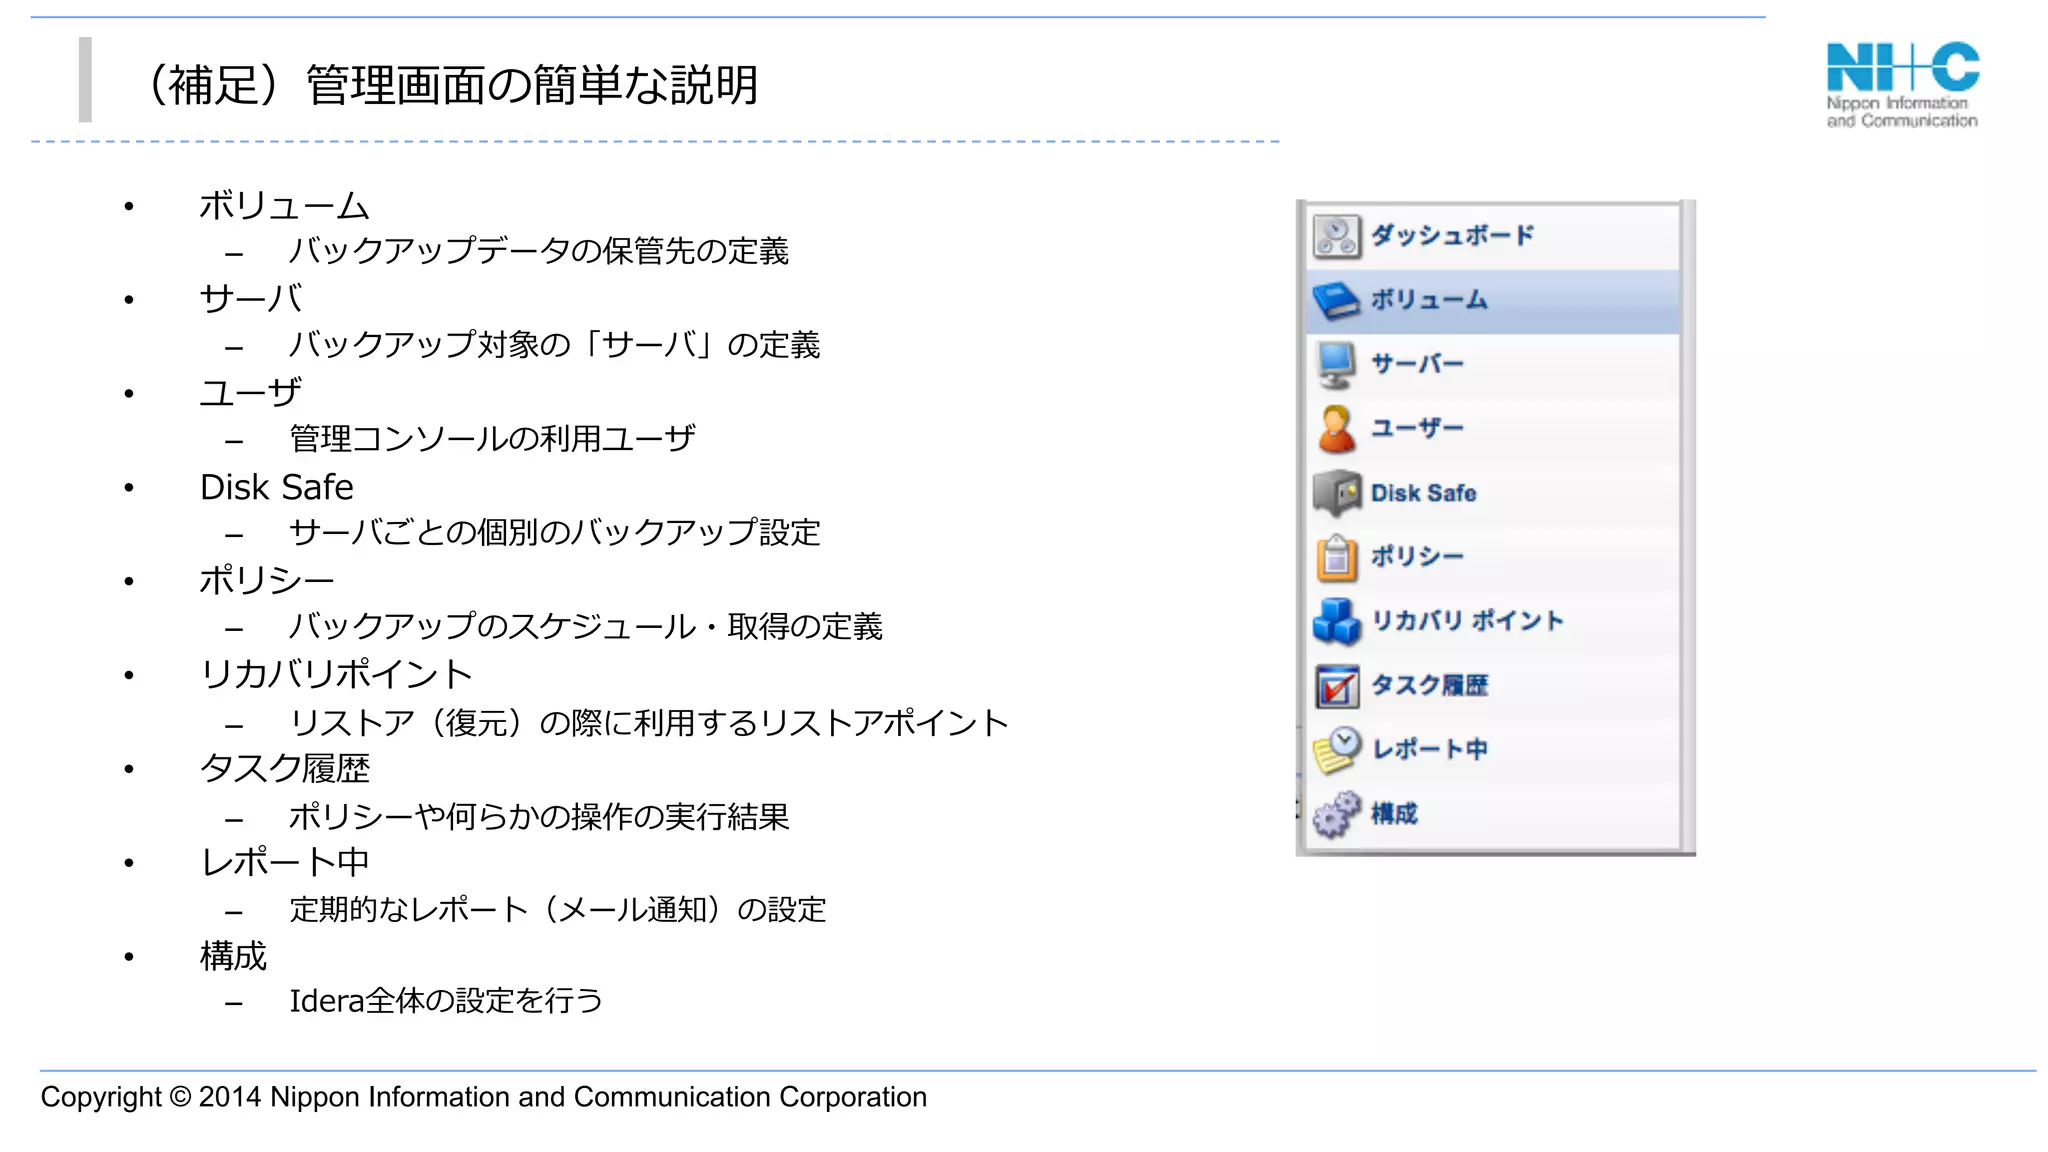
Task: Click the bullet heading ポリシー
Action: [x=267, y=581]
